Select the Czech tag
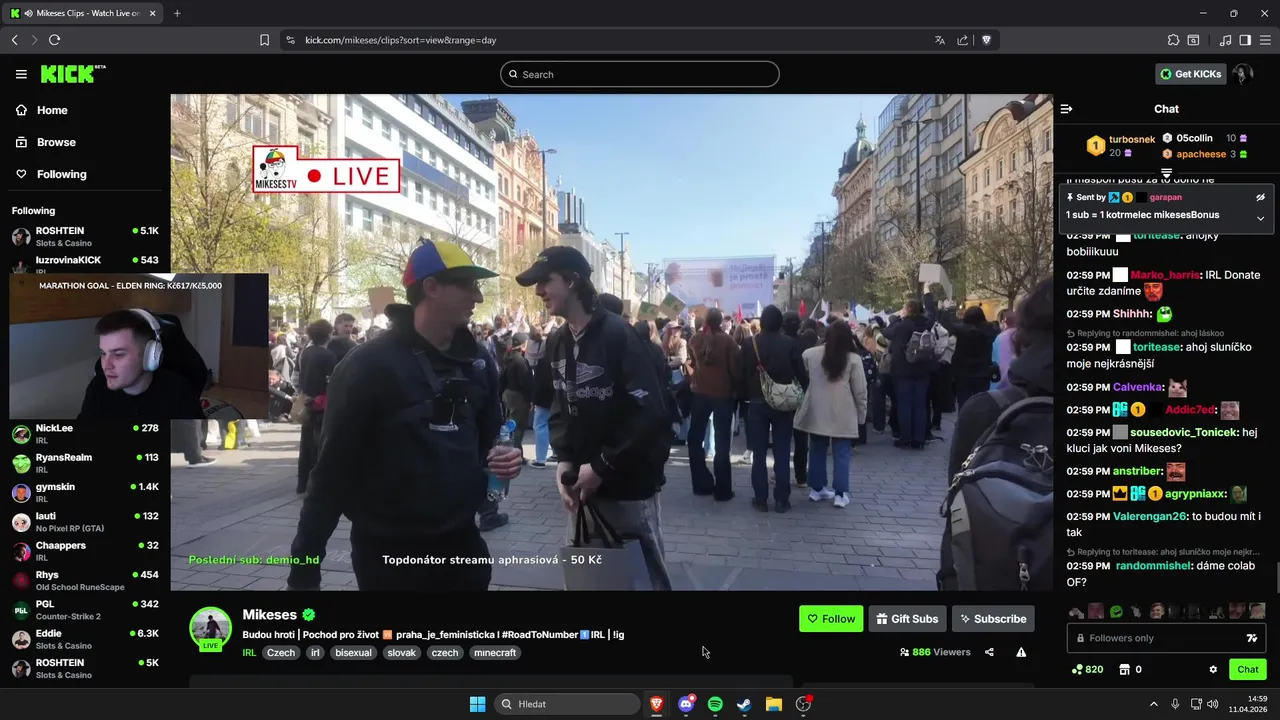The height and width of the screenshot is (720, 1280). (281, 653)
